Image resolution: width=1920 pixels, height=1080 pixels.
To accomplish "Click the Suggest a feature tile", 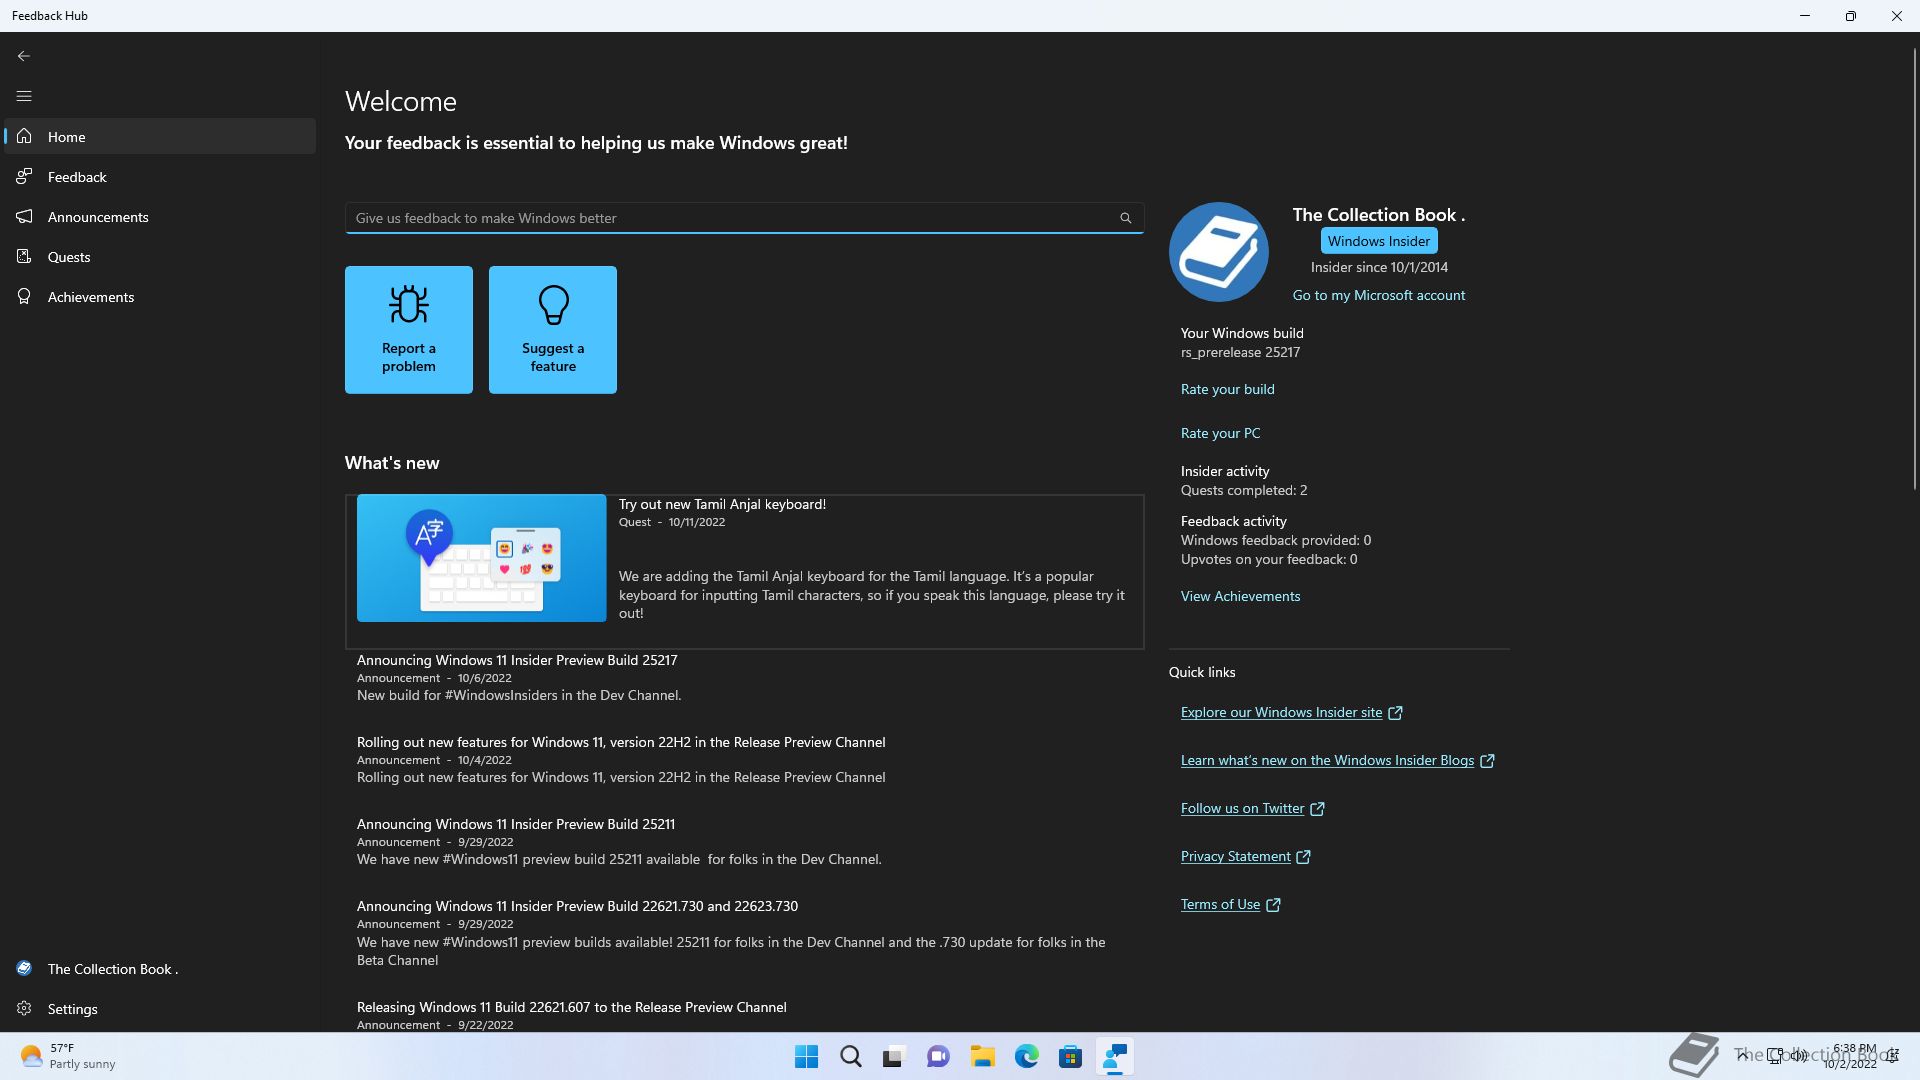I will pos(553,330).
